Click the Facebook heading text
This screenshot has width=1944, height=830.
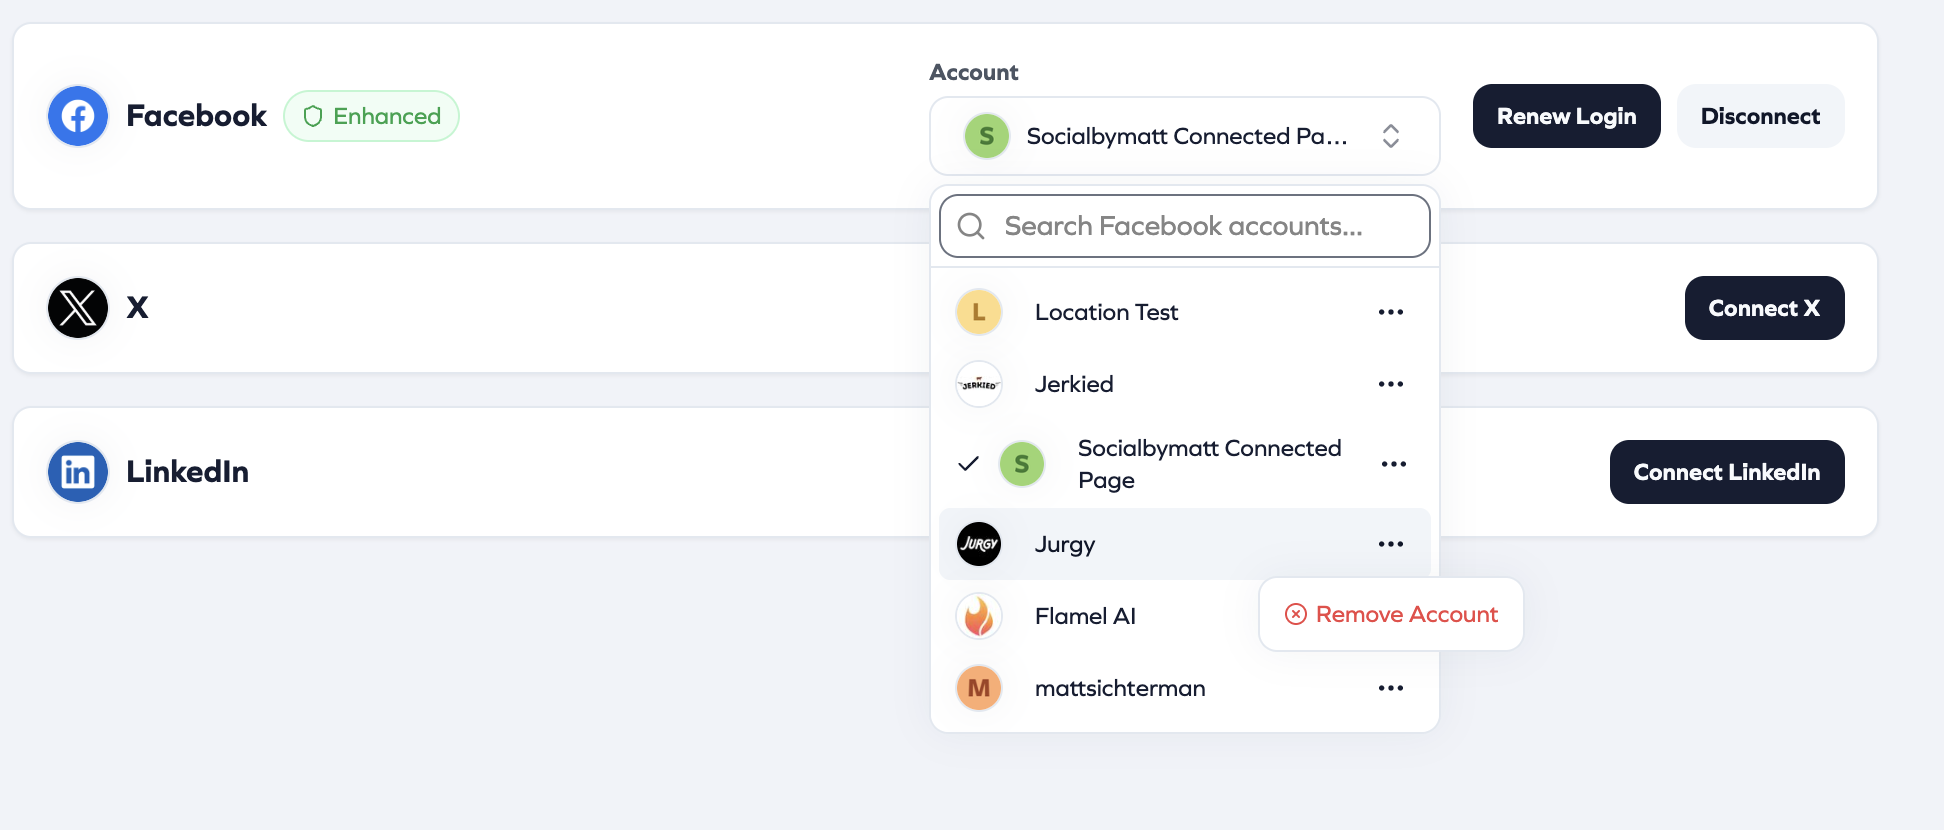tap(196, 116)
